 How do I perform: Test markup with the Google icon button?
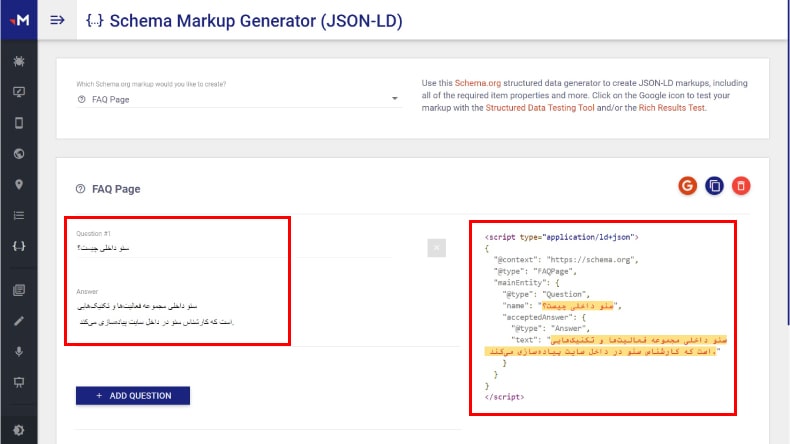(x=687, y=186)
